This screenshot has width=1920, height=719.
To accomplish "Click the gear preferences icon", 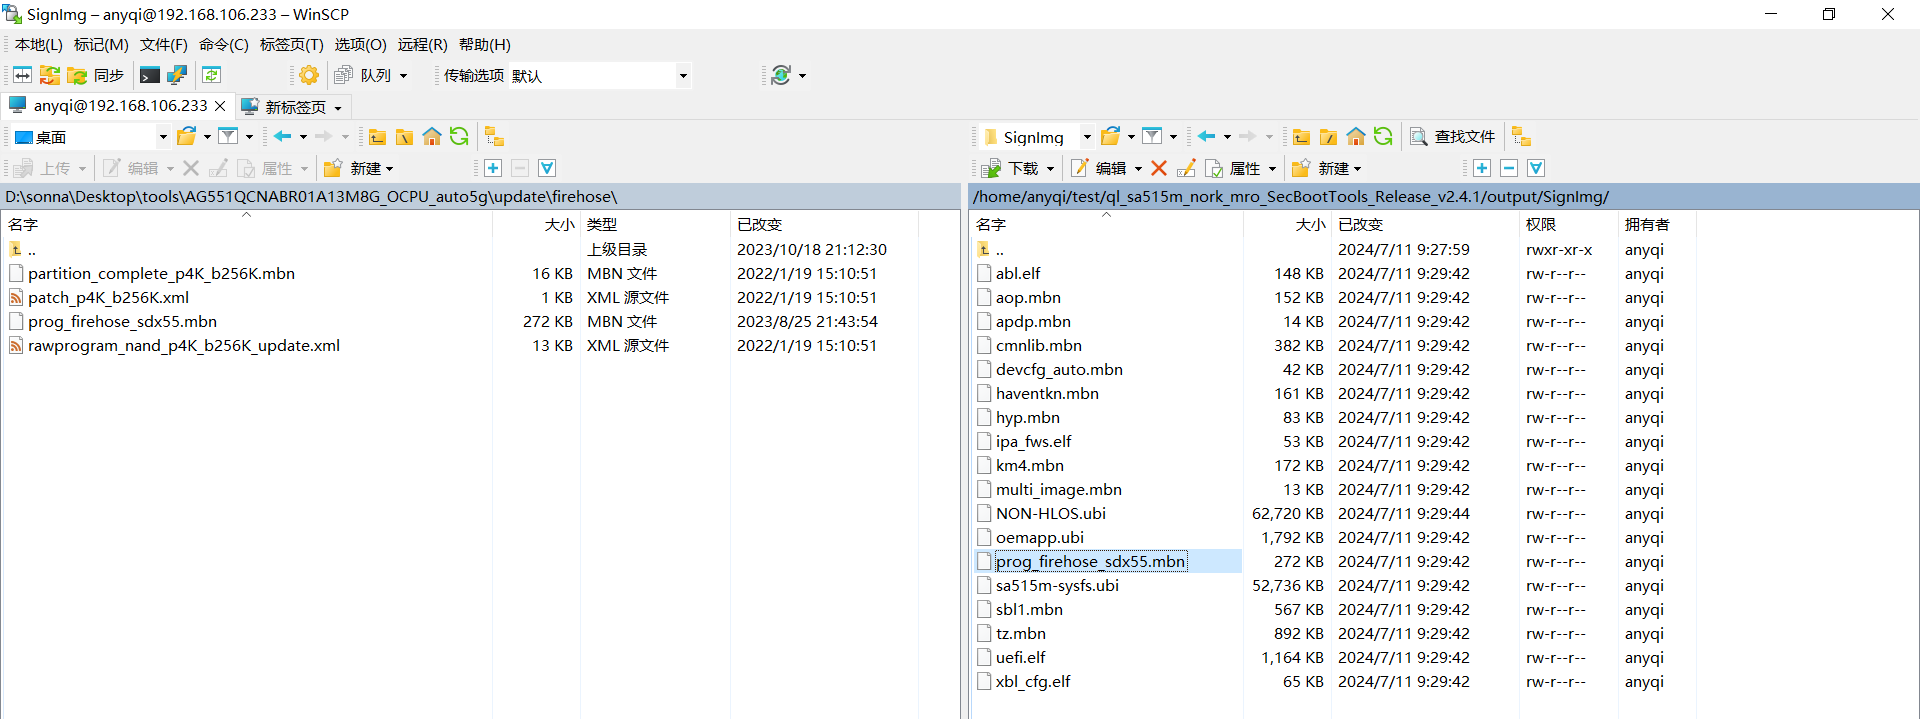I will pos(309,75).
